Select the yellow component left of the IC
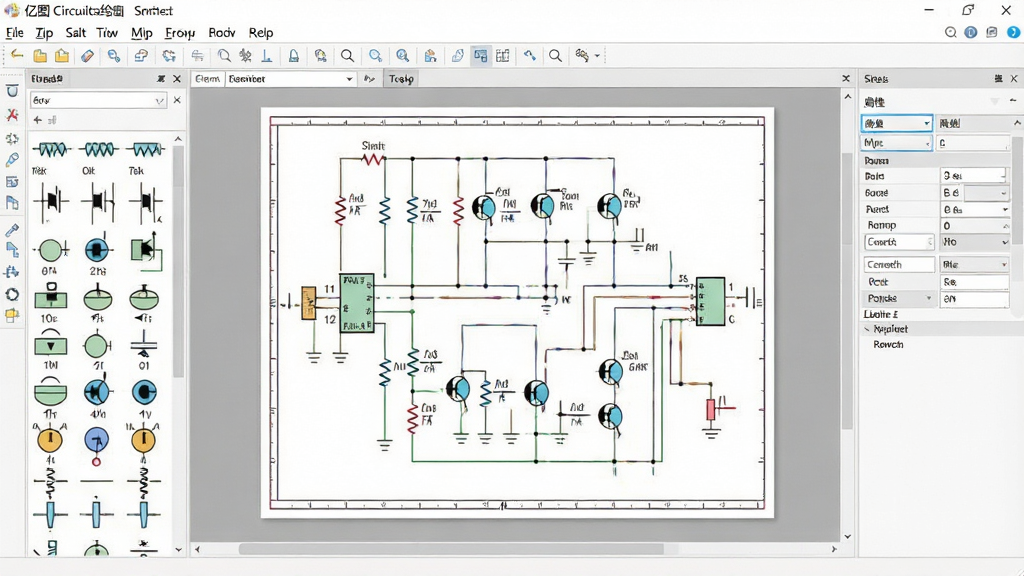 [308, 303]
